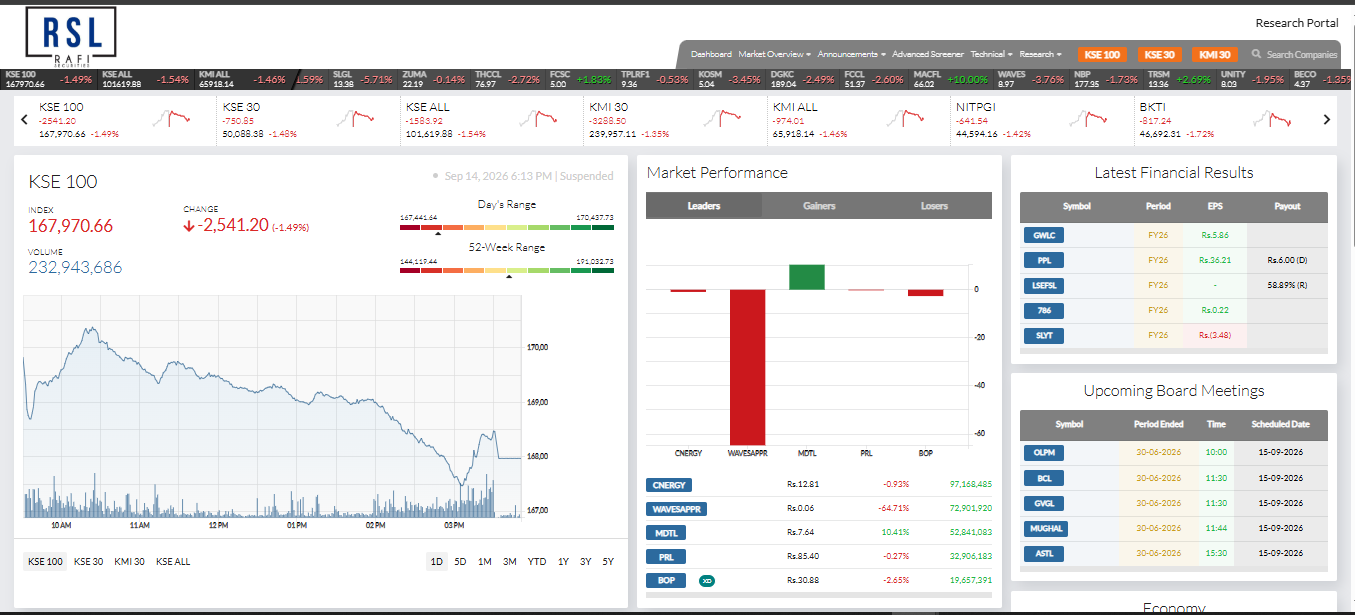
Task: Open the KMI ALL index card
Action: pos(857,119)
